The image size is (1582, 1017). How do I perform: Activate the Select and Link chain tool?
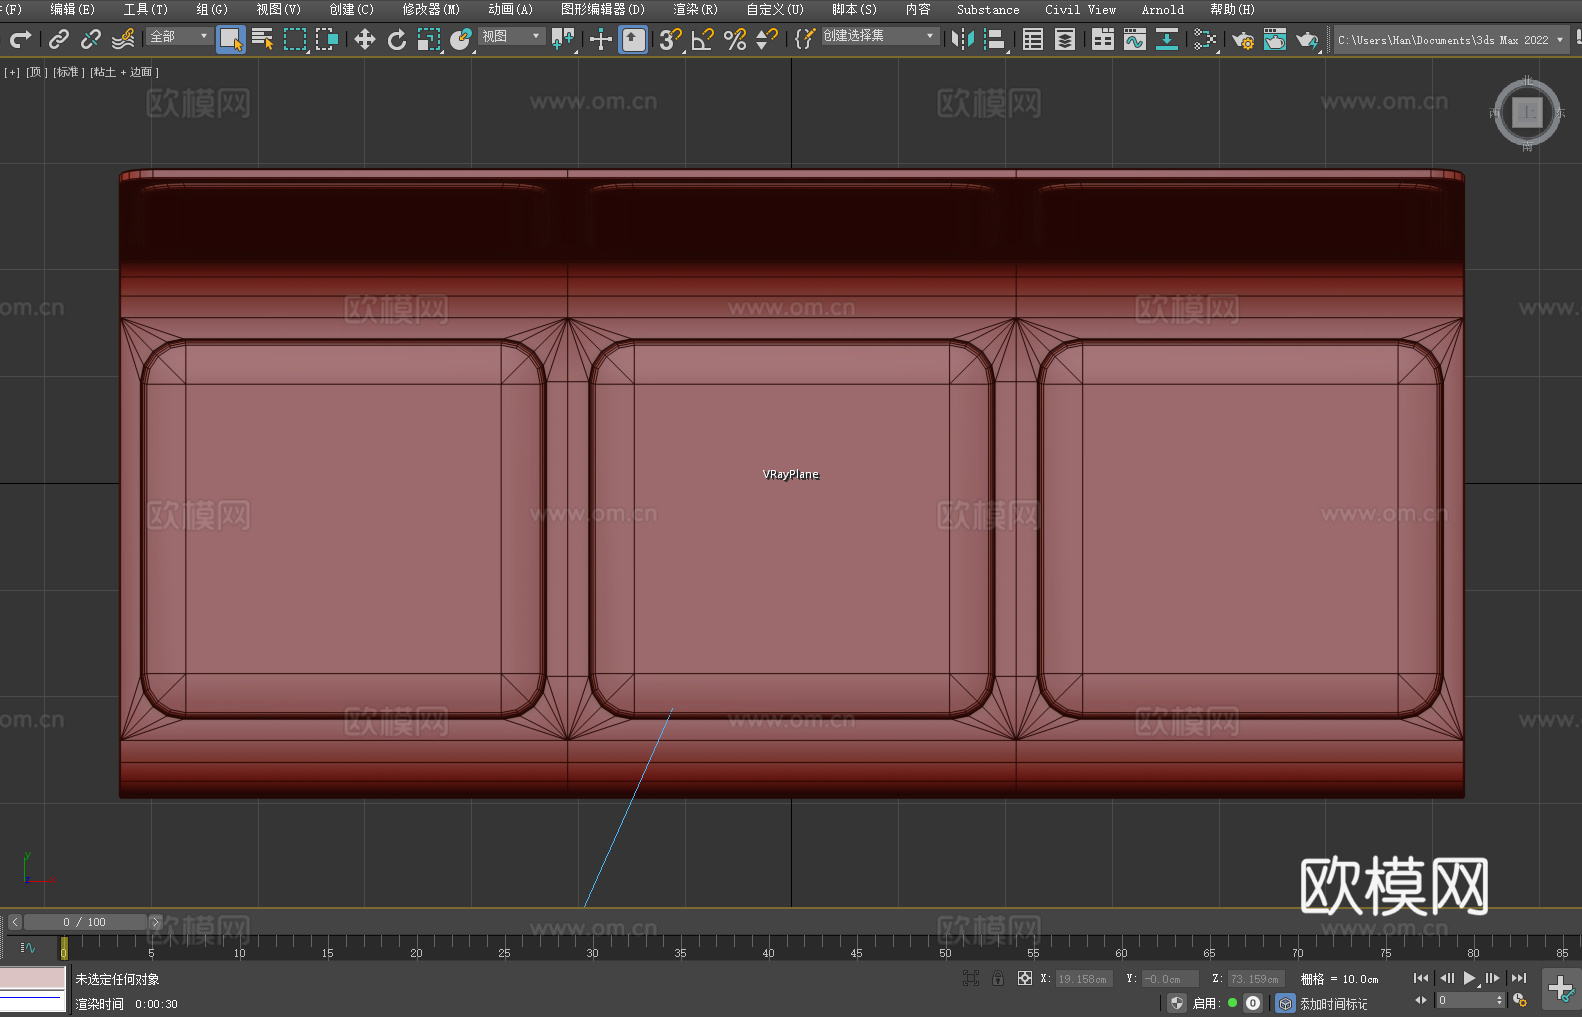(58, 39)
